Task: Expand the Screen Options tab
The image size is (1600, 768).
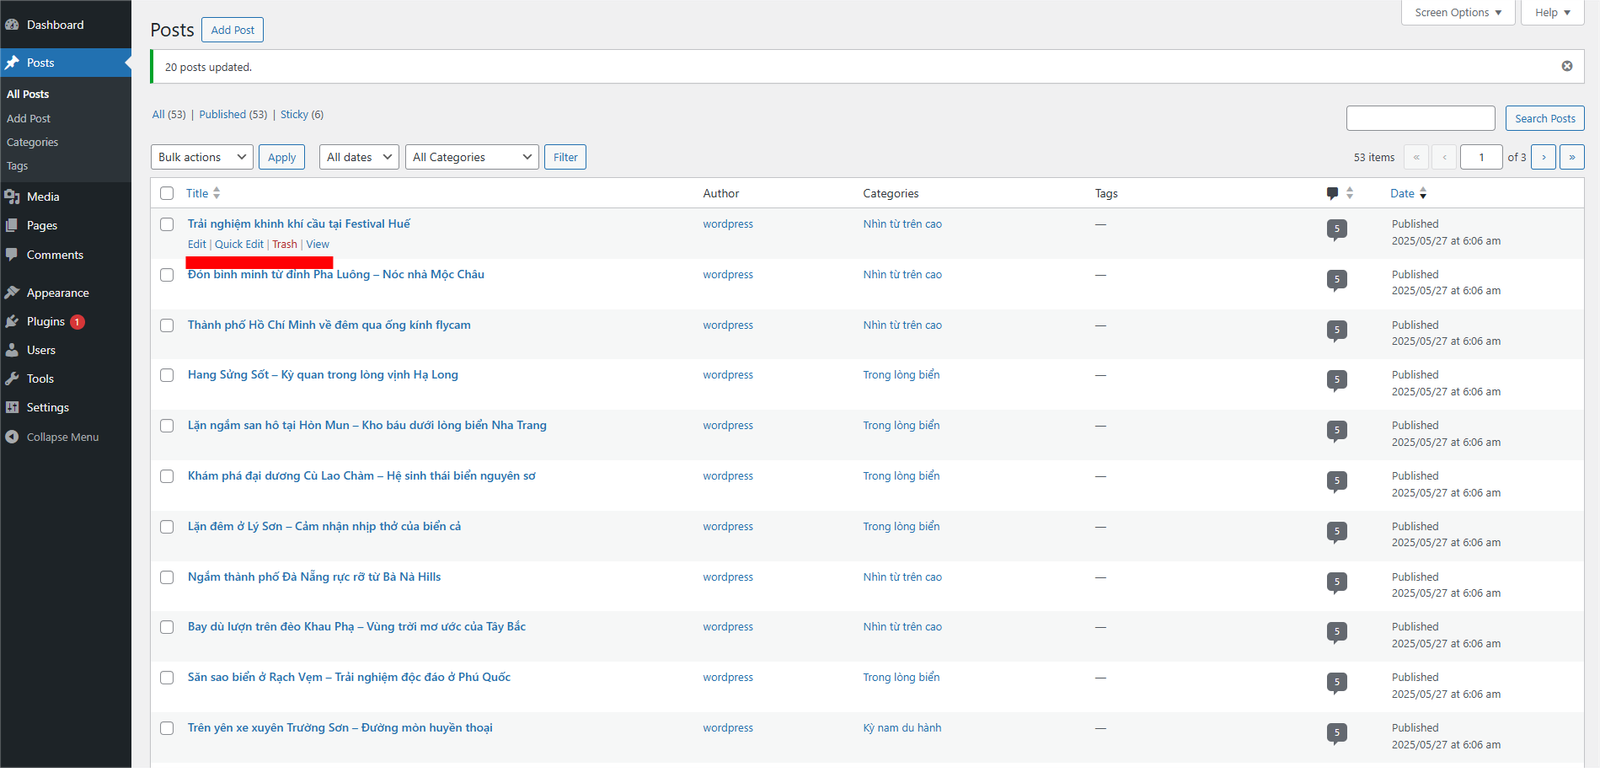Action: click(x=1458, y=12)
